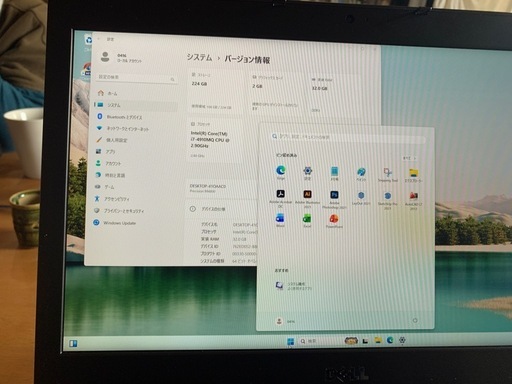The height and width of the screenshot is (384, 512).
Task: Open プライバシーとセキュリティ settings
Action: click(119, 211)
